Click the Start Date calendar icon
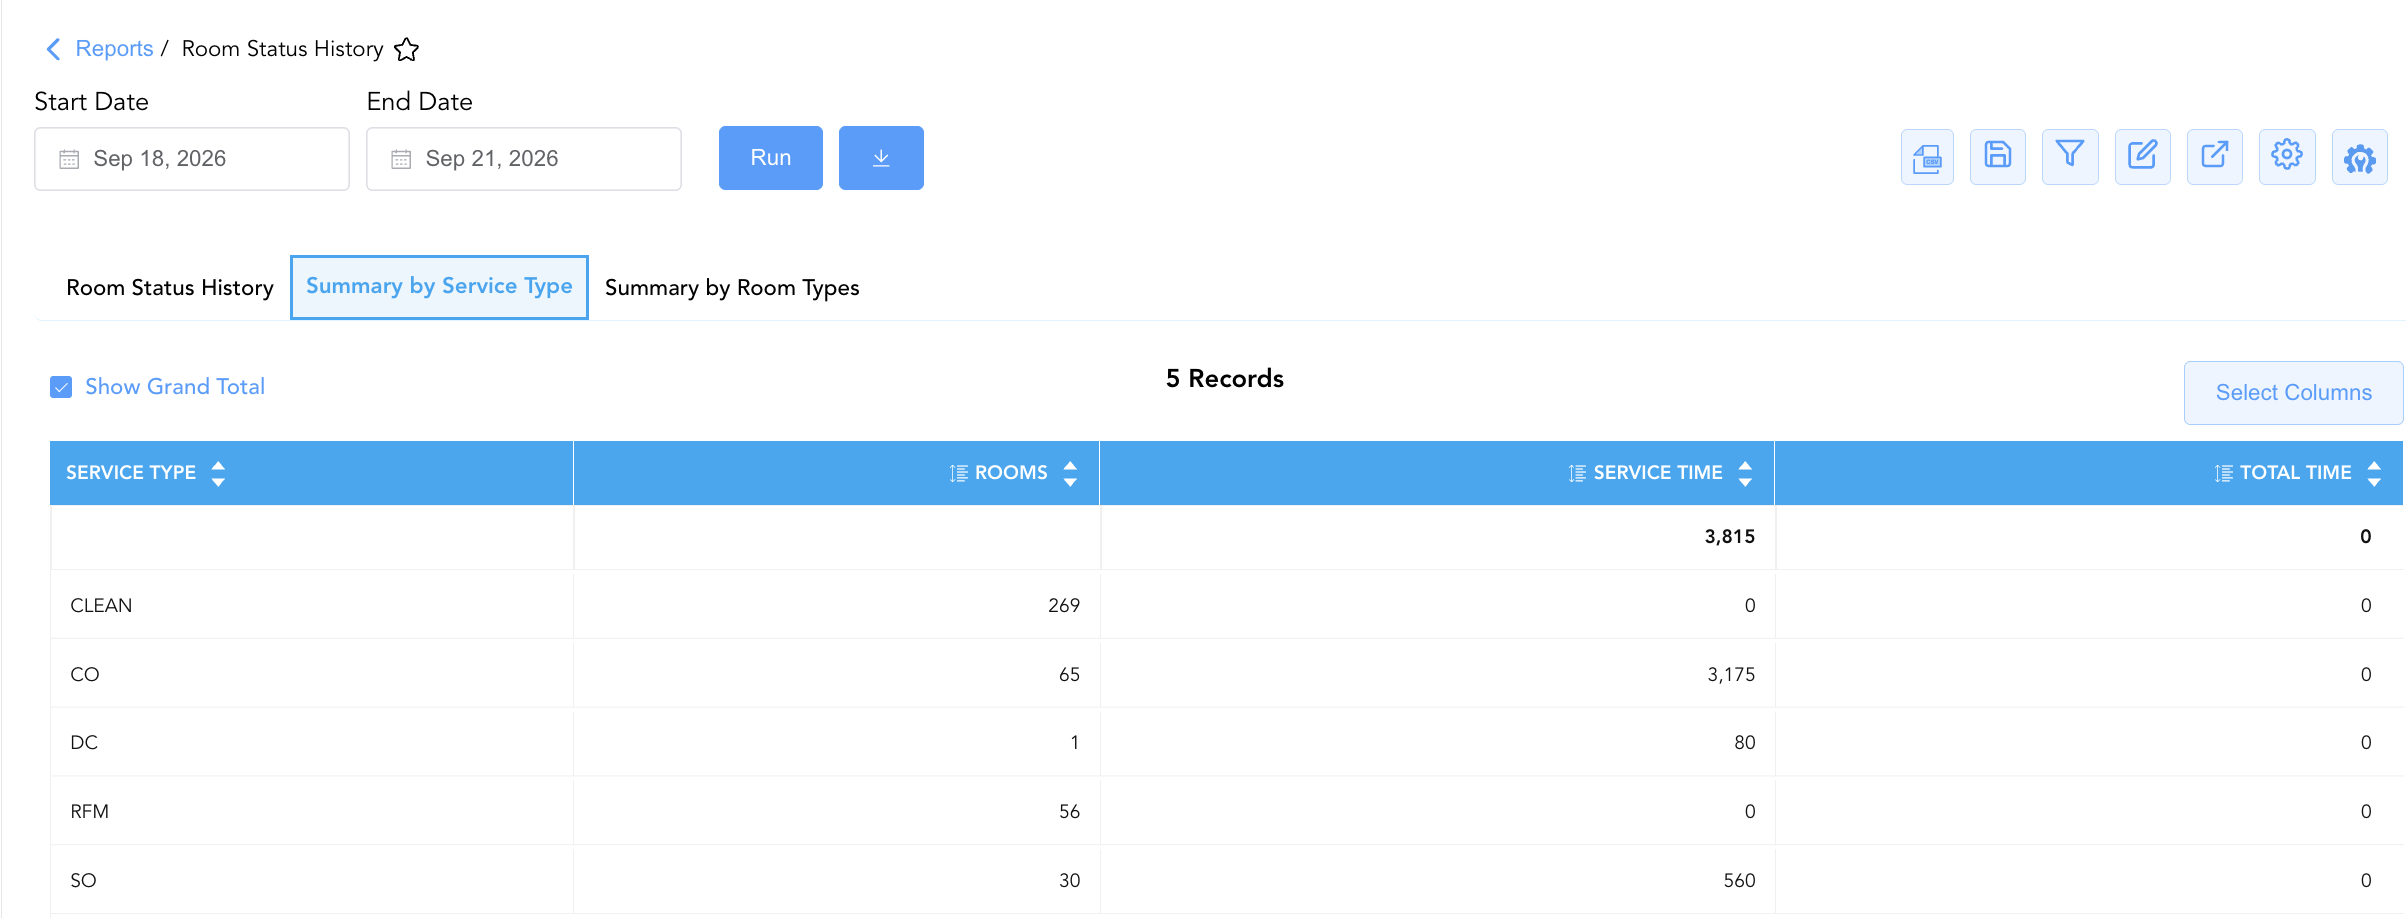The height and width of the screenshot is (918, 2406). click(x=69, y=159)
